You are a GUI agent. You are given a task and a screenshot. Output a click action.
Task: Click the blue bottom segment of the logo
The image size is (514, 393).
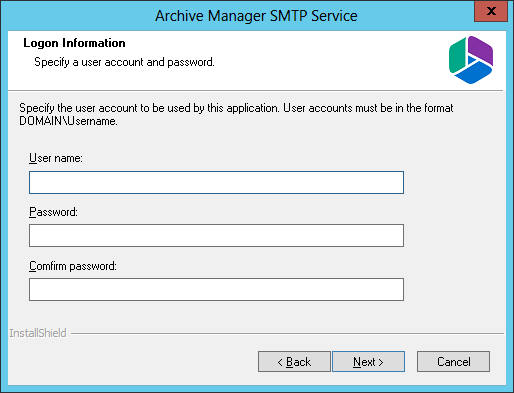pos(473,73)
